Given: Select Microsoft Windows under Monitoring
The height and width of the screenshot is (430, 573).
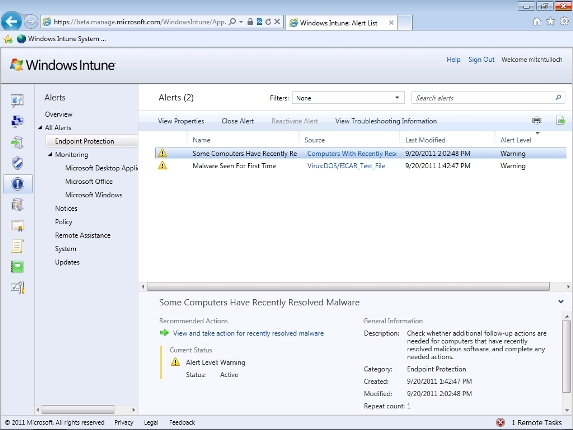Looking at the screenshot, I should click(94, 195).
